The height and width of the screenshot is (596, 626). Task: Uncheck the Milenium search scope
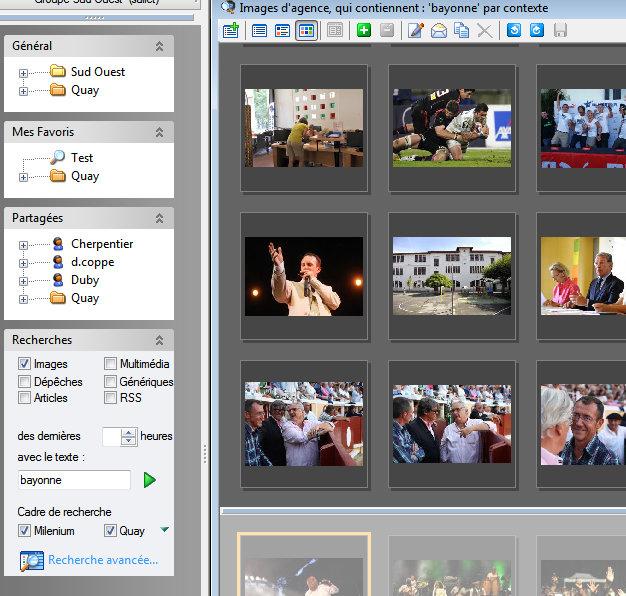pyautogui.click(x=24, y=531)
